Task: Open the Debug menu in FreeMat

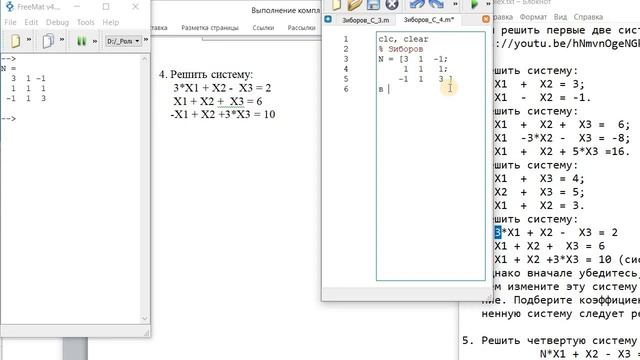Action: 57,22
